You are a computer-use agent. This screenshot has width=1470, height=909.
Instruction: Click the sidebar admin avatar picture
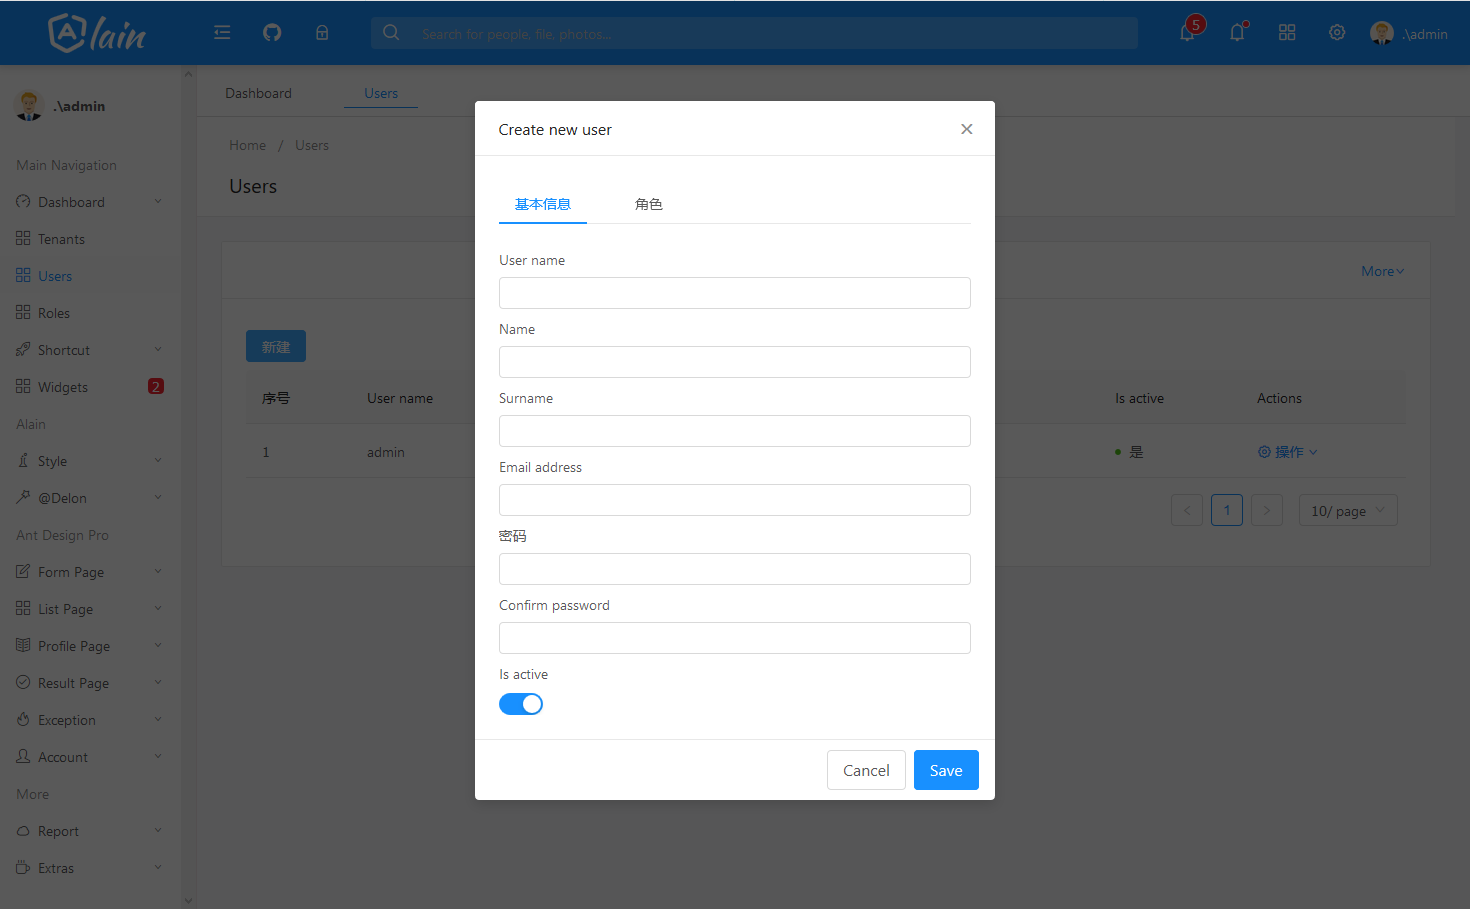pyautogui.click(x=29, y=105)
